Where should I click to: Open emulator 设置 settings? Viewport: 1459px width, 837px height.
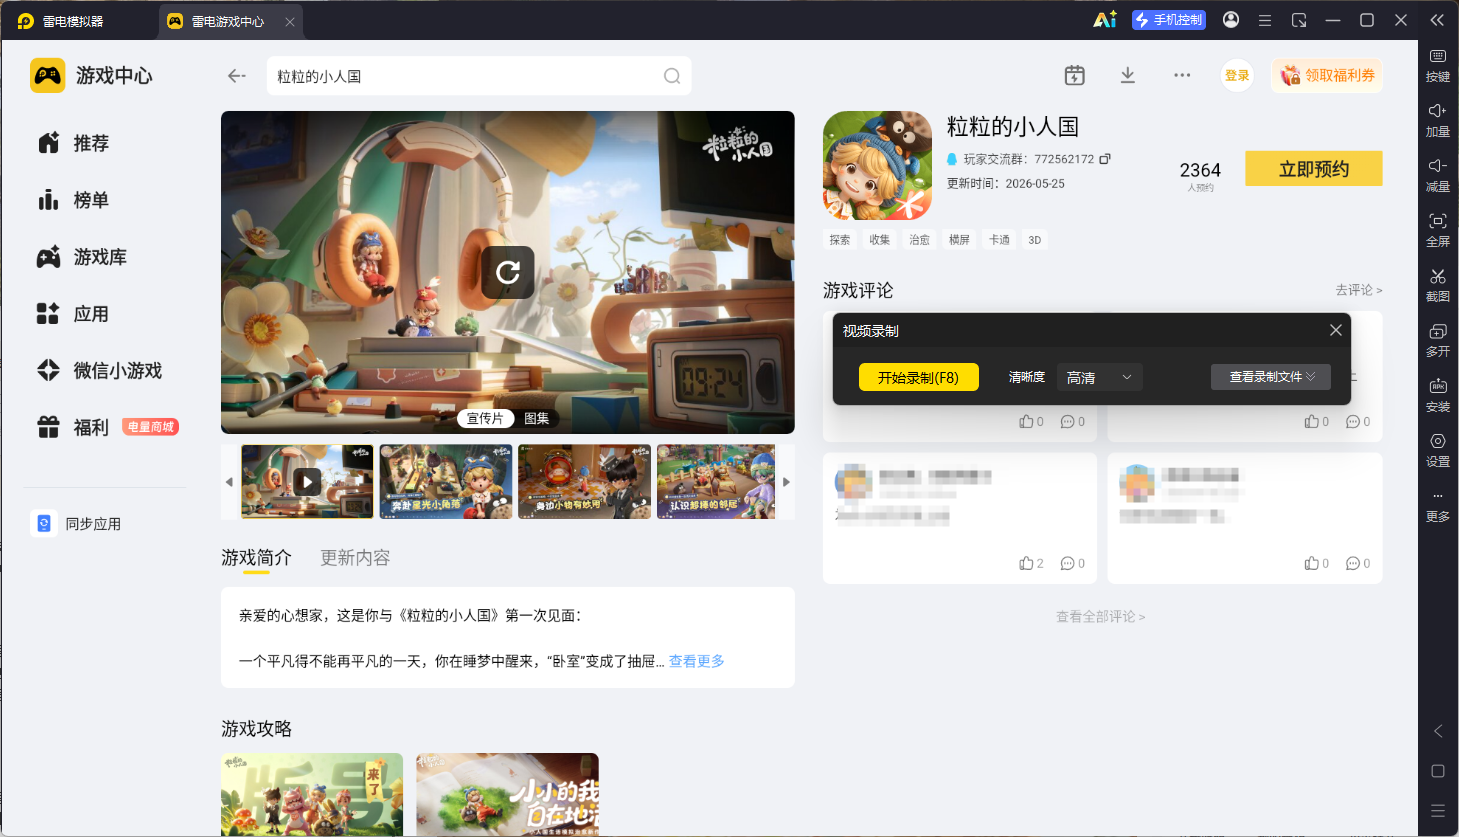pyautogui.click(x=1438, y=450)
